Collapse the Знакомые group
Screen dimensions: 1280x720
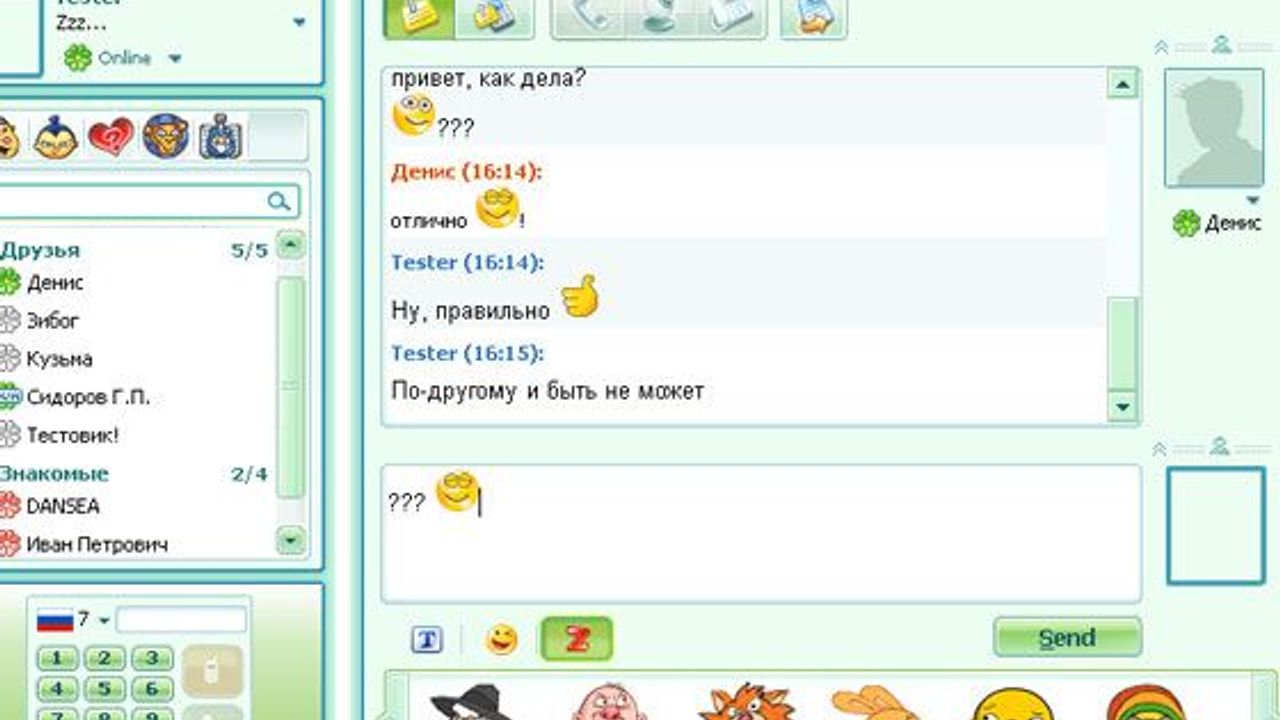(x=54, y=473)
